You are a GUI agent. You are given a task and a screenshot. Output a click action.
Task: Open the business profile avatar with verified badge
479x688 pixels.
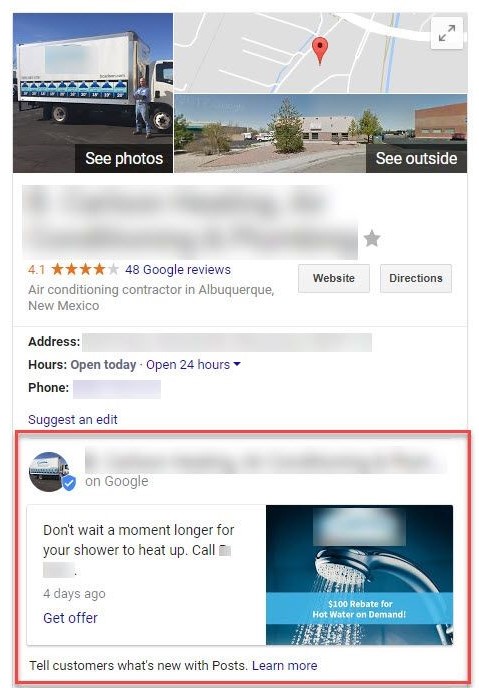pos(51,472)
